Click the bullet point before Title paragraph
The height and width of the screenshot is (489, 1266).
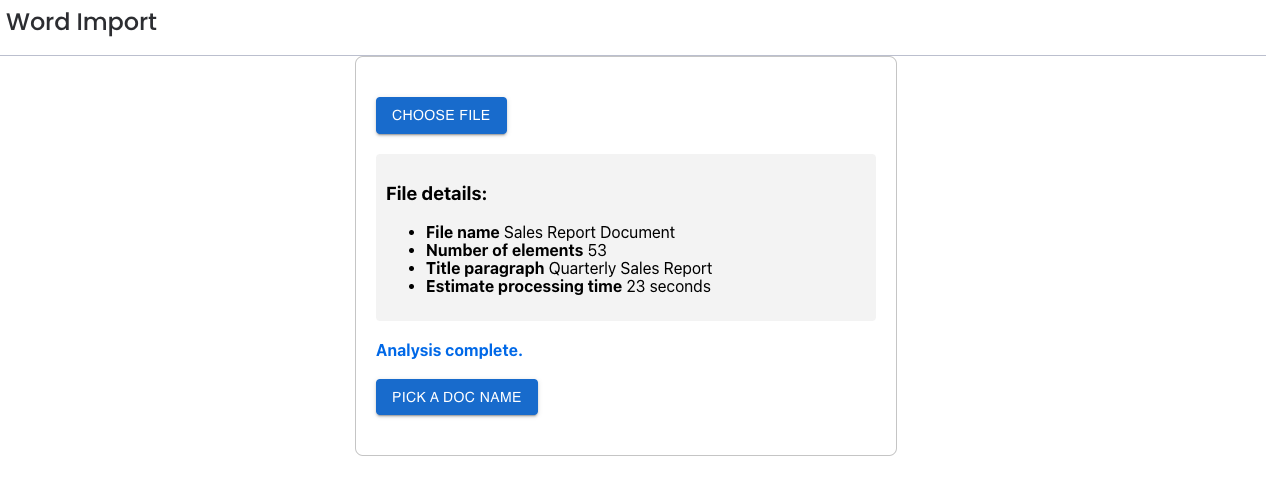coord(413,269)
